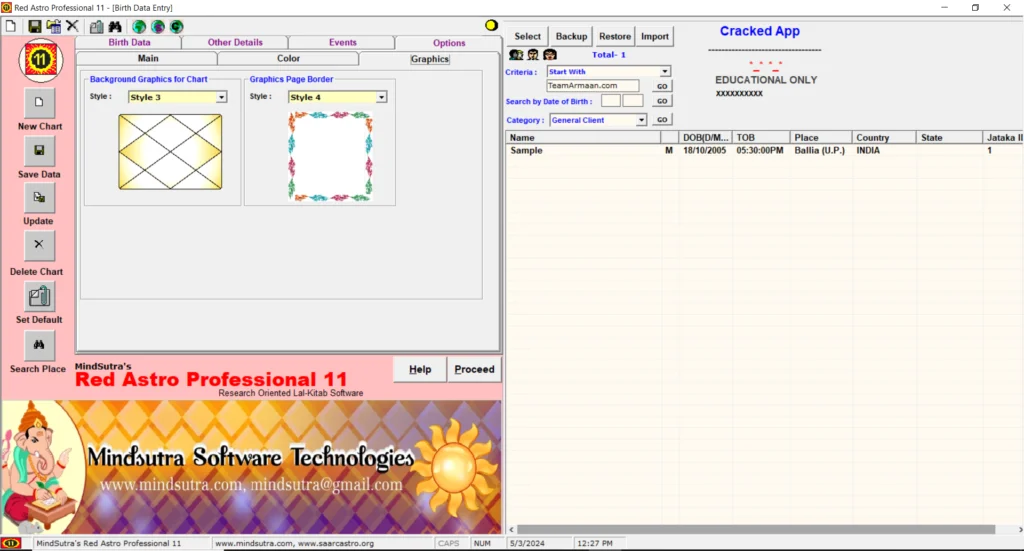
Task: Click the Name column header
Action: pyautogui.click(x=583, y=138)
